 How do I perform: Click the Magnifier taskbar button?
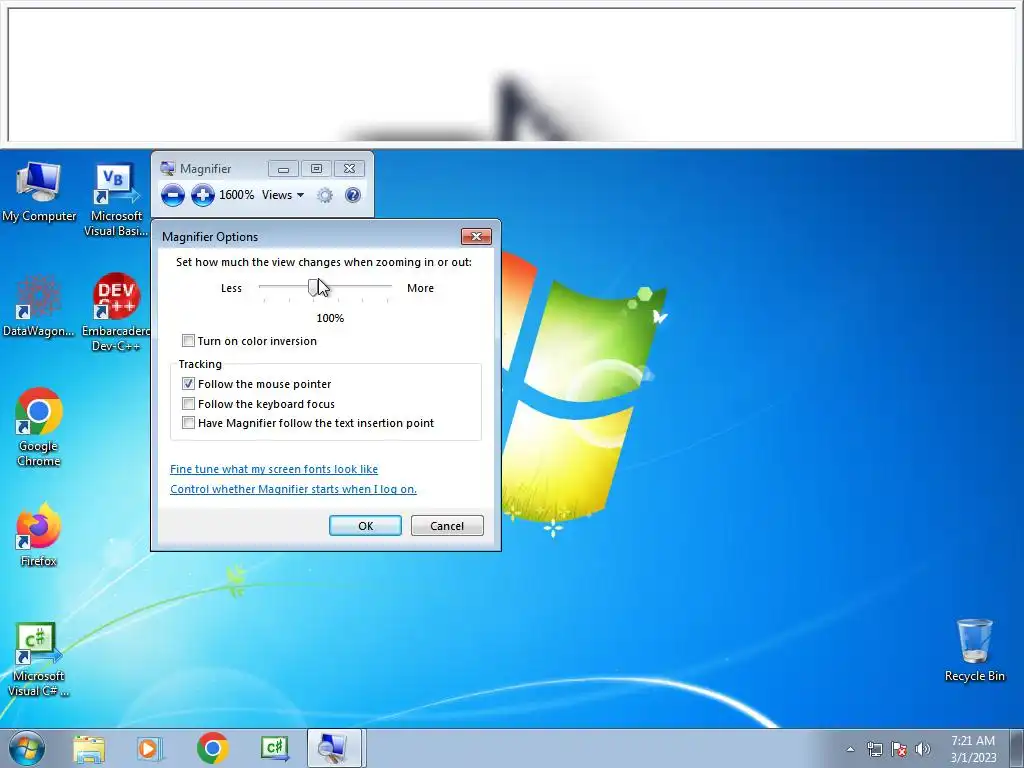point(334,748)
